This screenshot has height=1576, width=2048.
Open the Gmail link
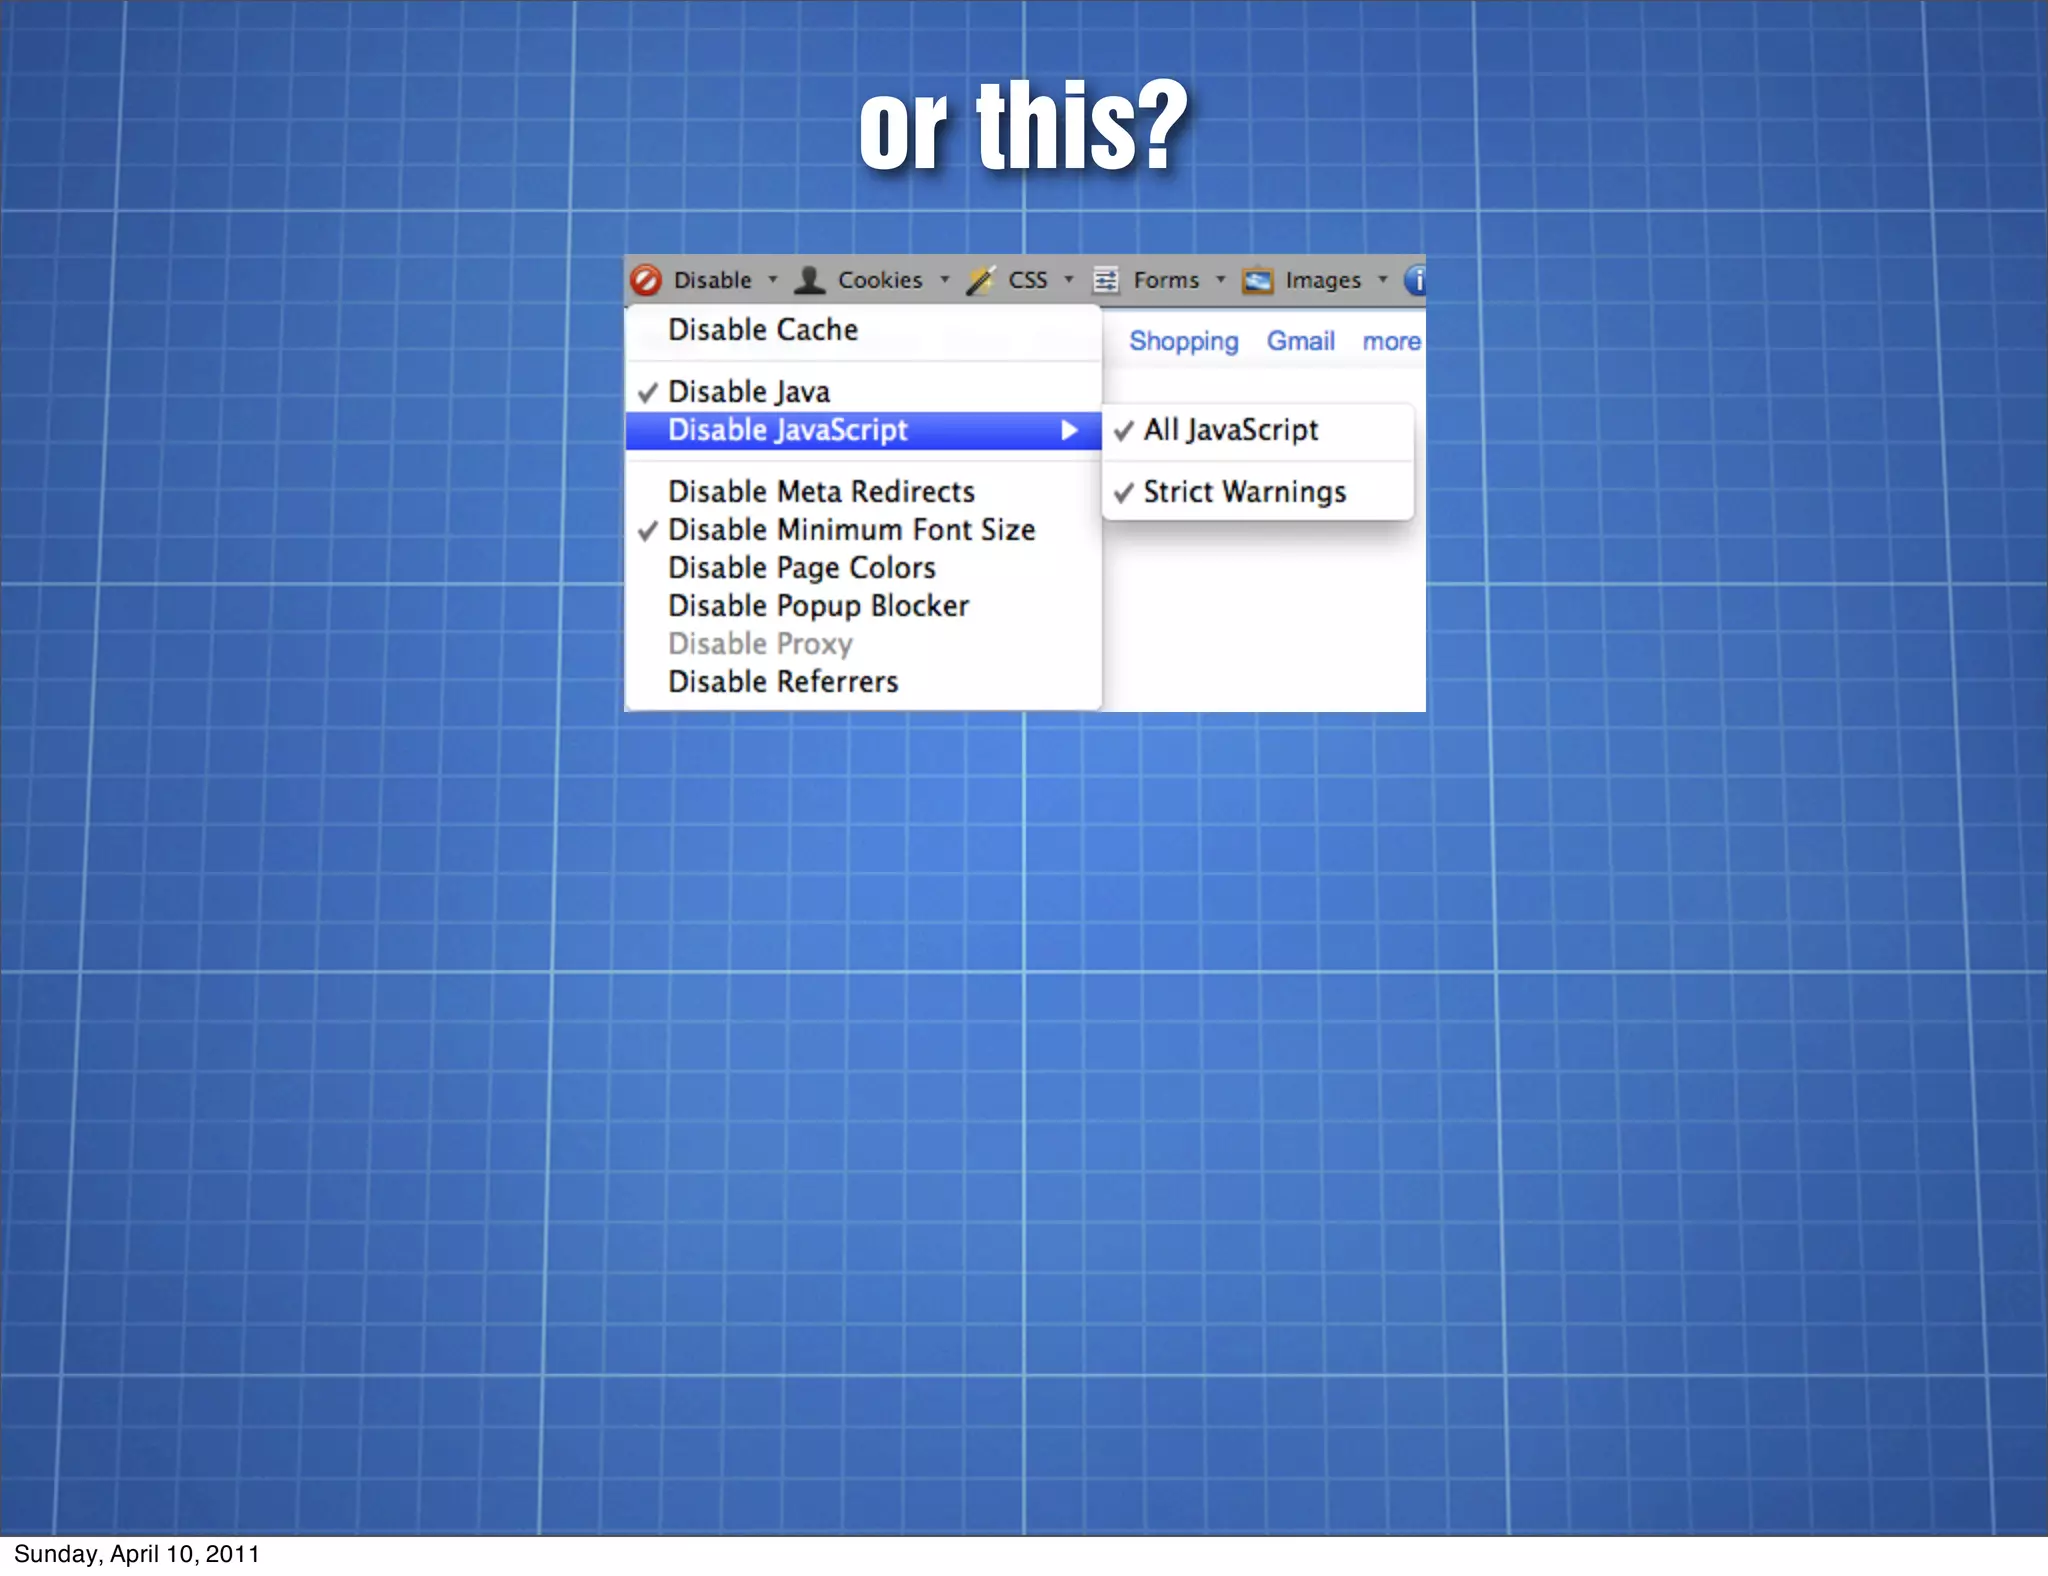[1300, 341]
